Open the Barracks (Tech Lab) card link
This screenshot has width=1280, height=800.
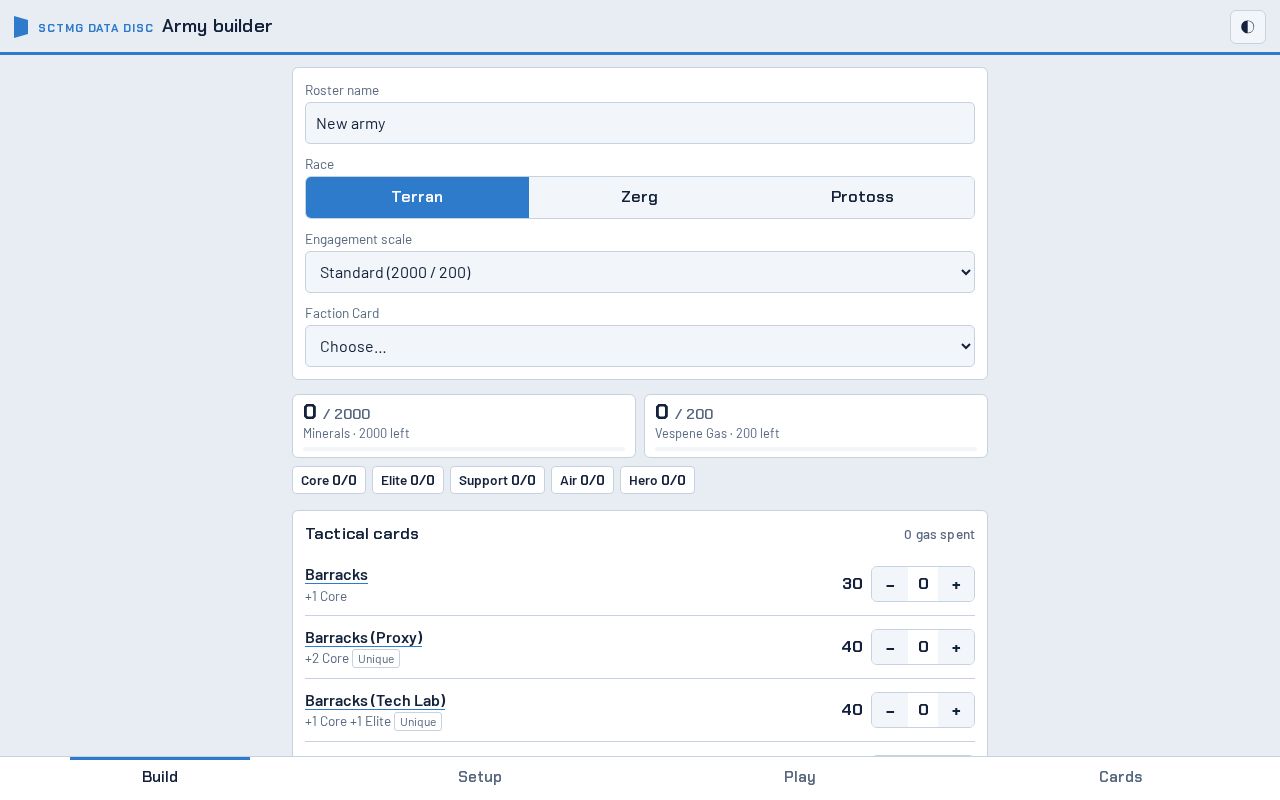point(375,701)
